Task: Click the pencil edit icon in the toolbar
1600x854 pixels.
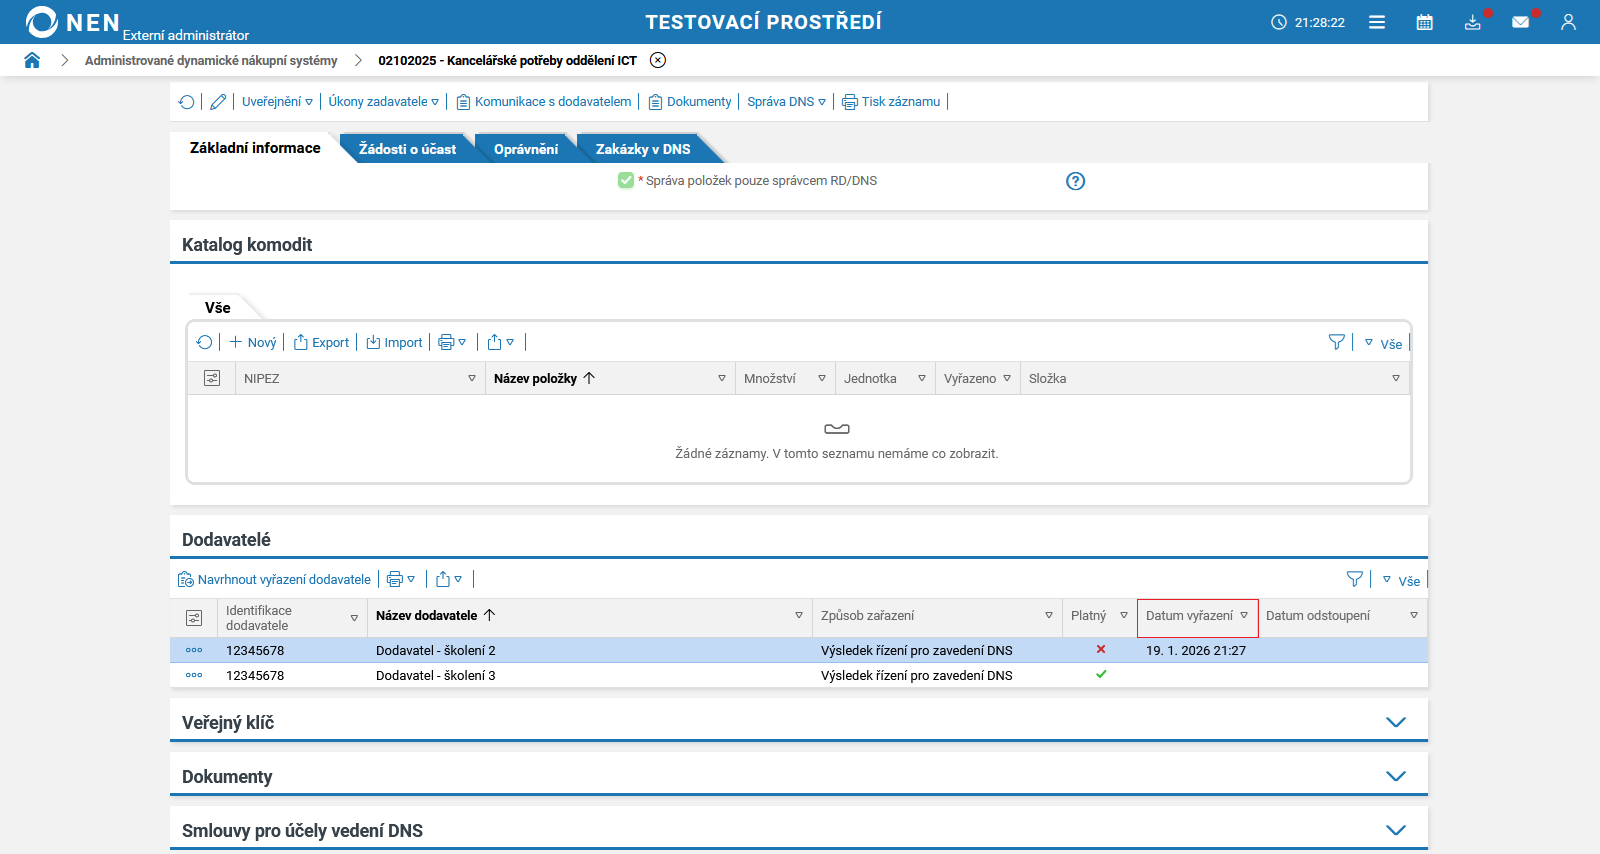Action: [218, 102]
